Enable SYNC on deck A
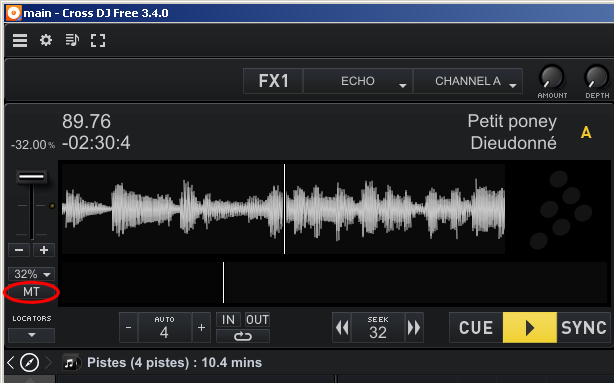The image size is (614, 383). pos(583,327)
